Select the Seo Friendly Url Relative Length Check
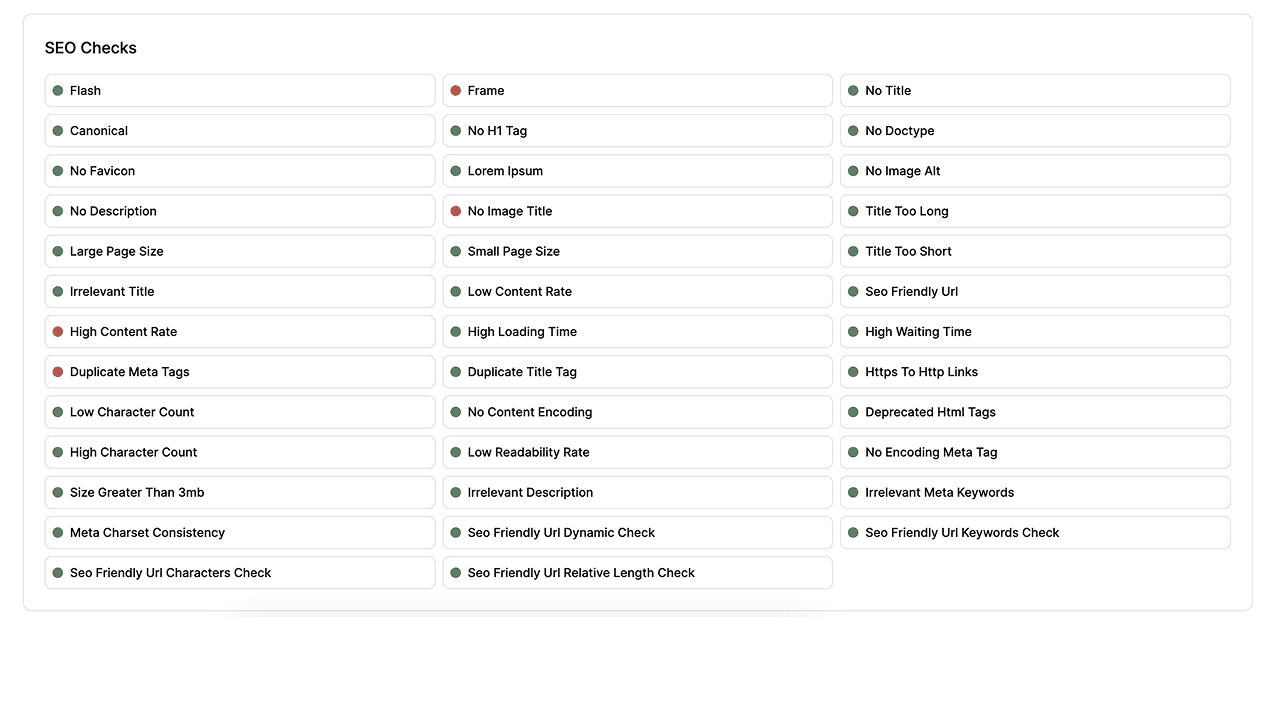 click(638, 571)
